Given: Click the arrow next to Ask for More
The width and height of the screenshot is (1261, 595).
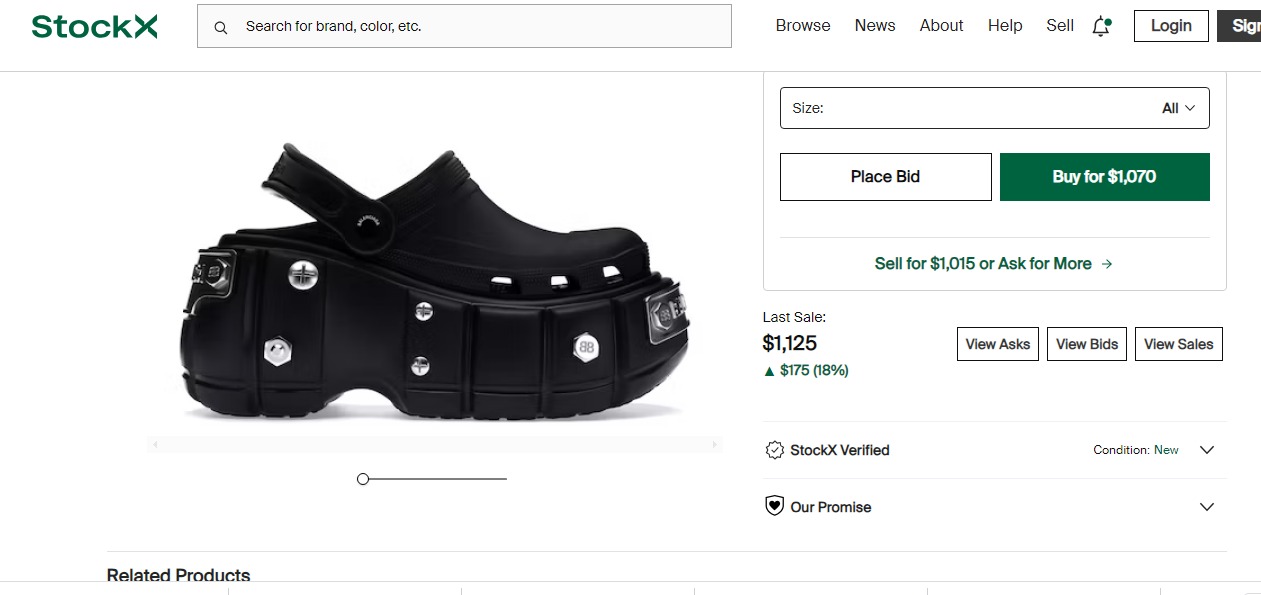Looking at the screenshot, I should [1107, 264].
